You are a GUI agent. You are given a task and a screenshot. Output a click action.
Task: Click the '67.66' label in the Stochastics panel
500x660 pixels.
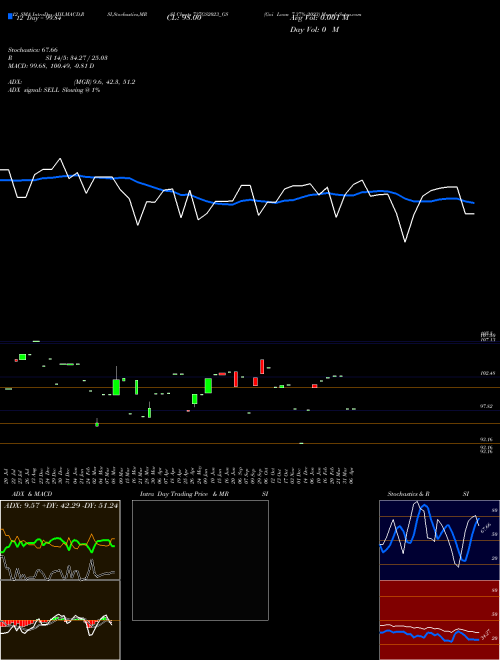pyautogui.click(x=485, y=527)
